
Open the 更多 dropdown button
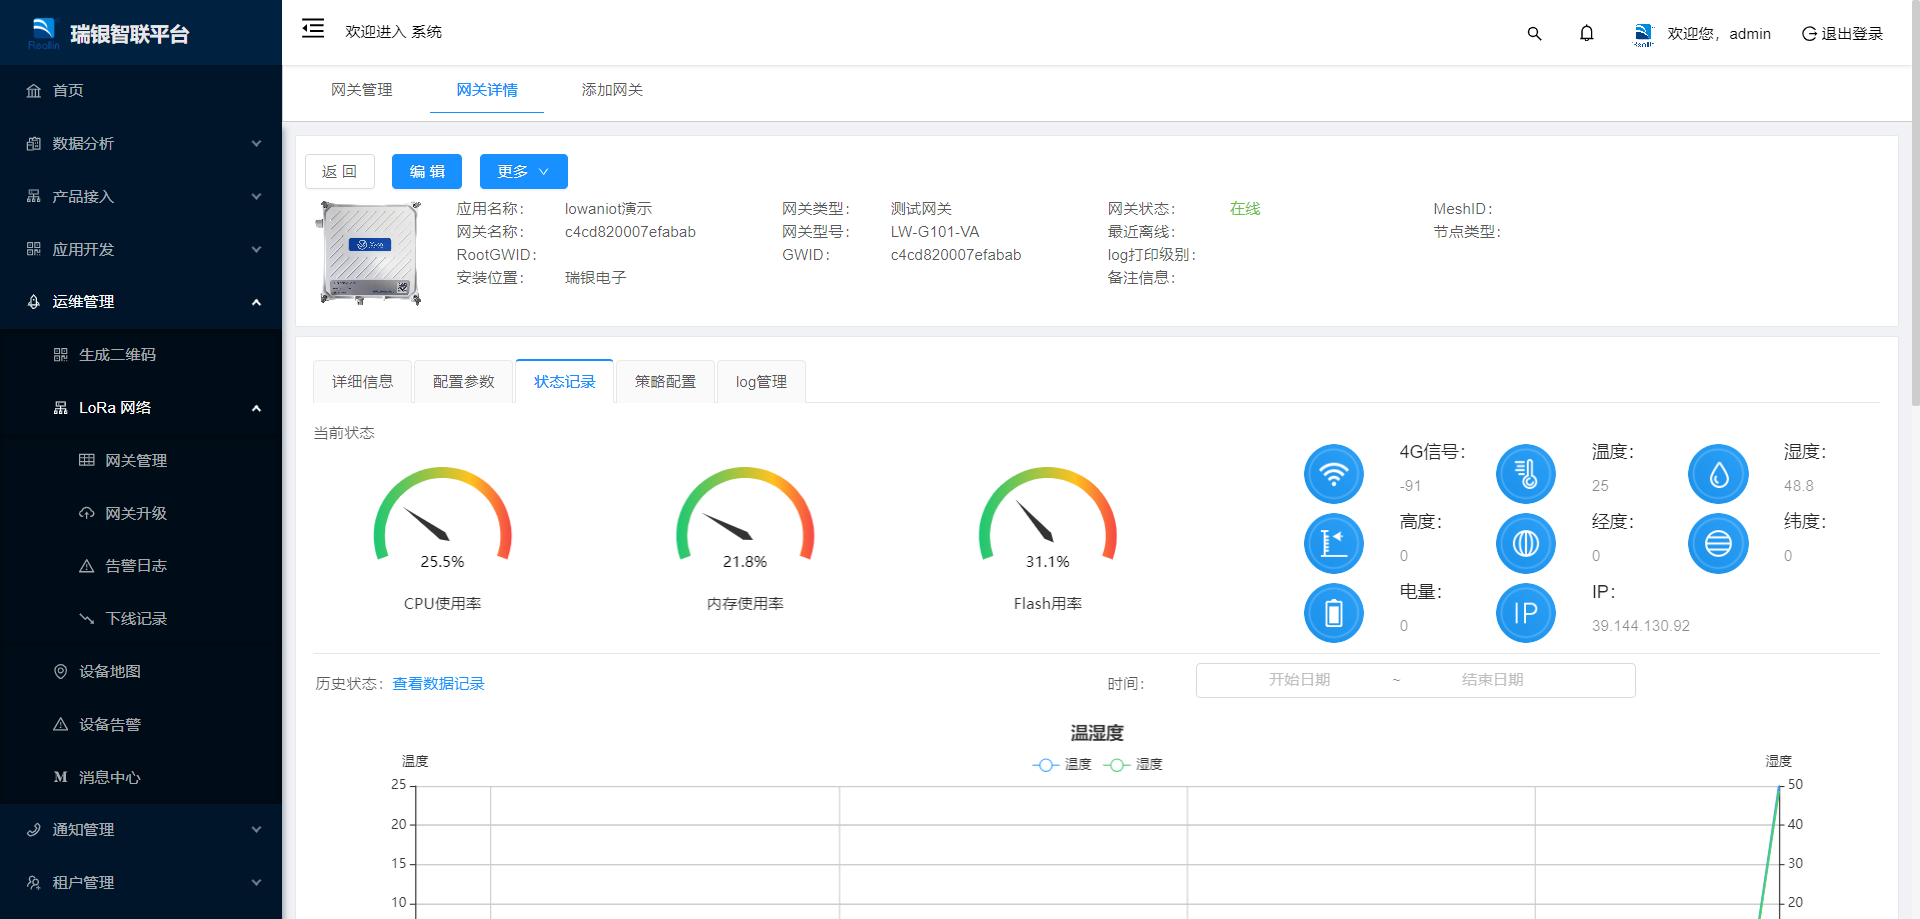pyautogui.click(x=524, y=172)
